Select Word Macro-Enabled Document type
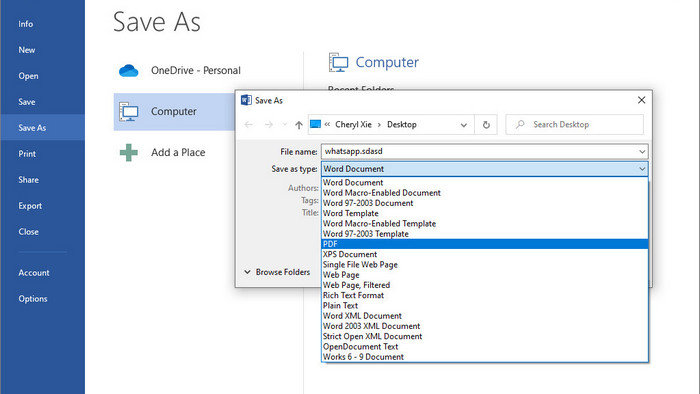The height and width of the screenshot is (394, 700). (485, 193)
